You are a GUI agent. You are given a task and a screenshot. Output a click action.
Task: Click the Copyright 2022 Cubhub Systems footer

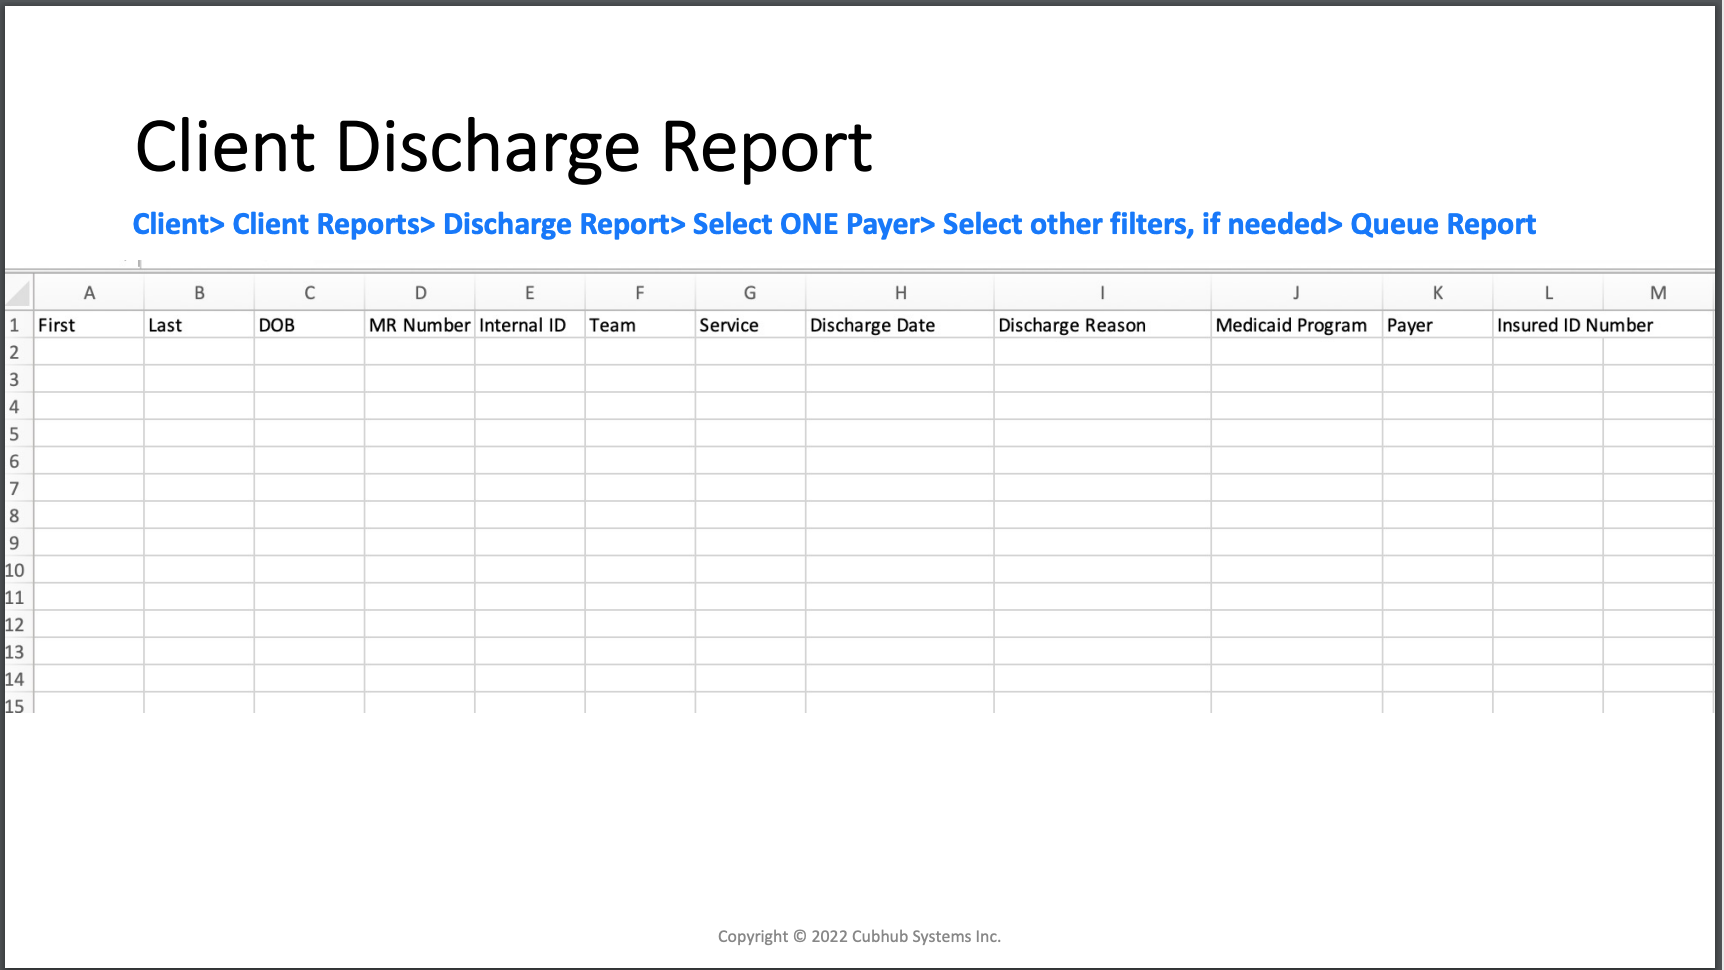click(859, 936)
